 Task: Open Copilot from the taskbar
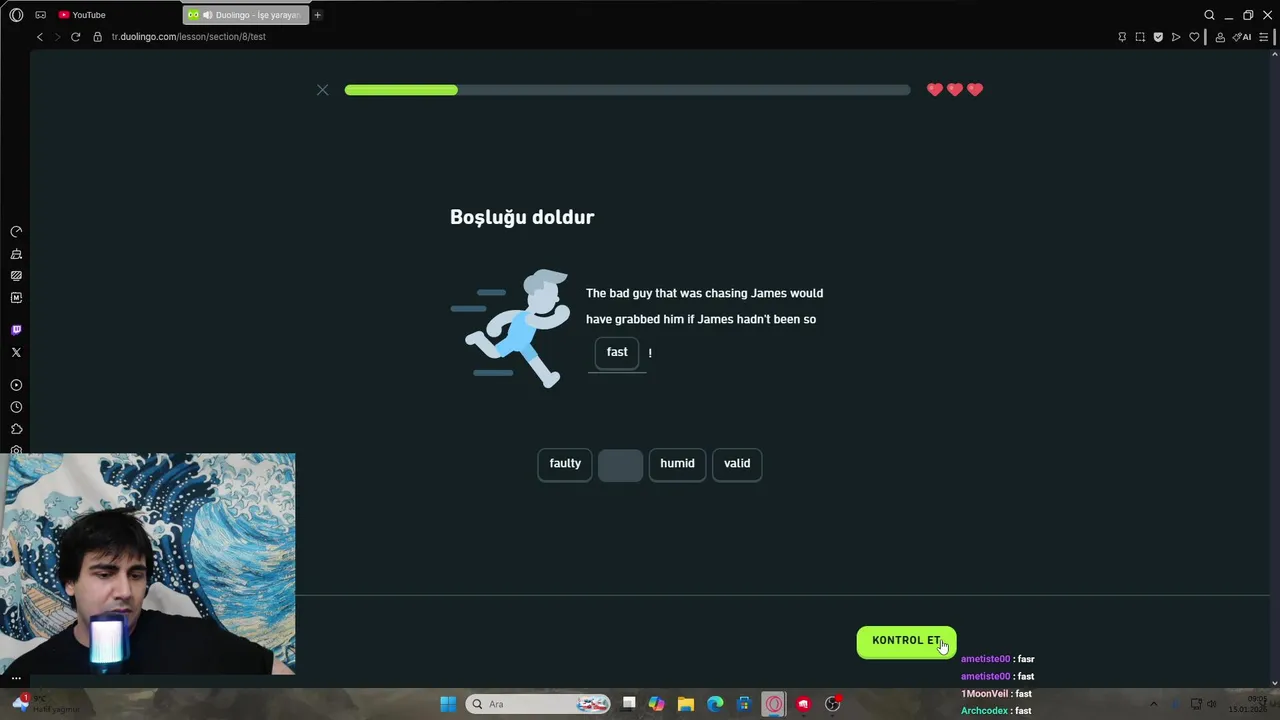click(656, 704)
